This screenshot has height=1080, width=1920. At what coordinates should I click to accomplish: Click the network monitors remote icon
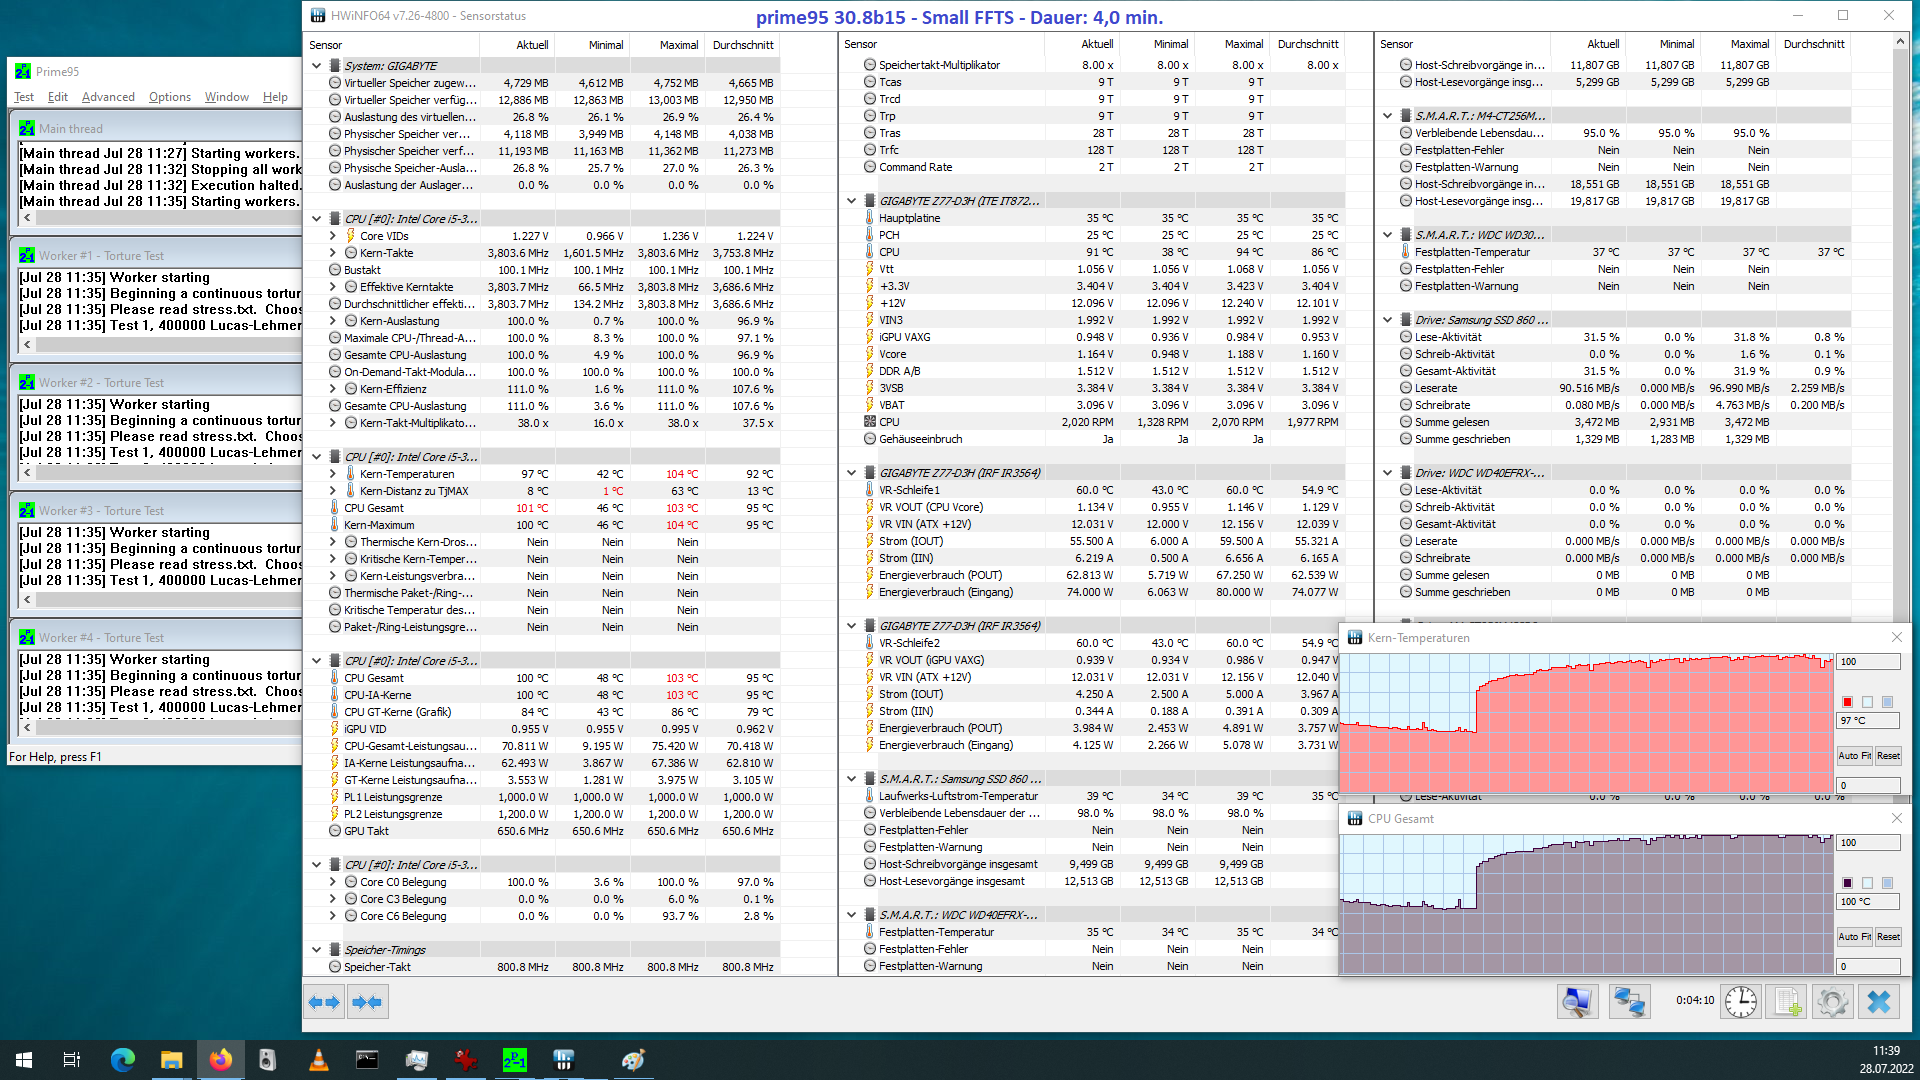click(x=1629, y=1002)
